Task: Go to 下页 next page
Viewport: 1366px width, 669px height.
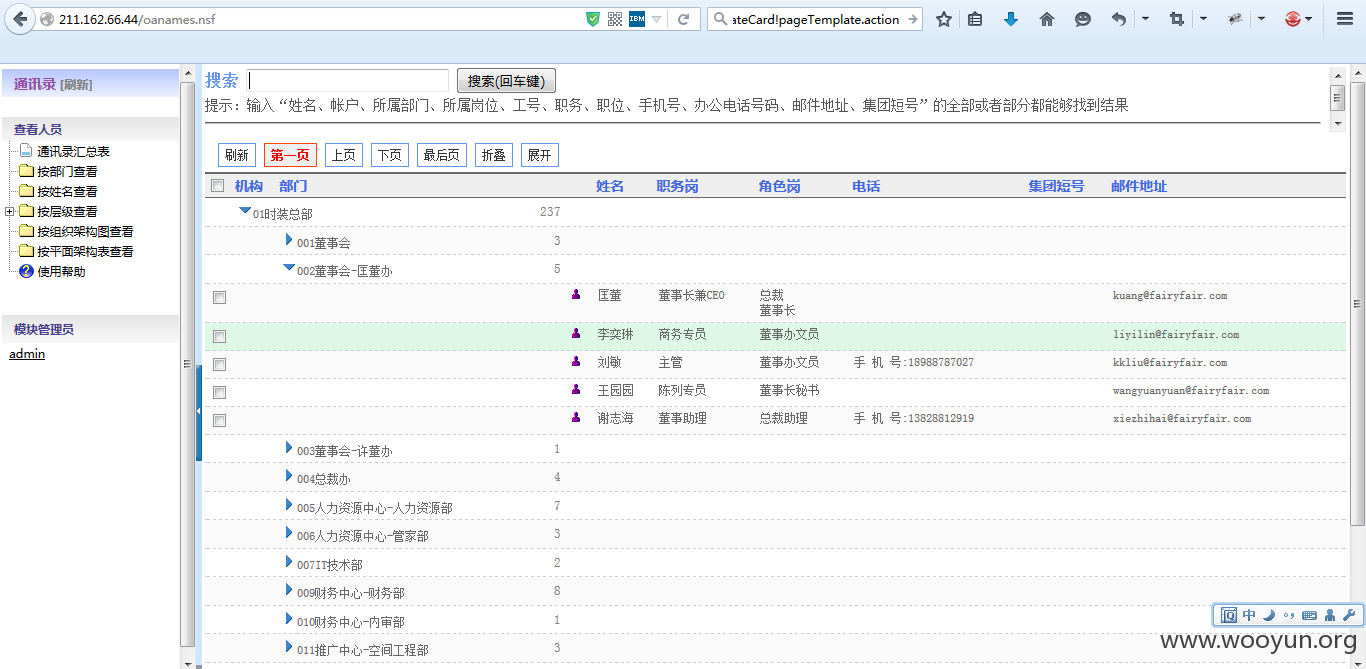Action: click(390, 155)
